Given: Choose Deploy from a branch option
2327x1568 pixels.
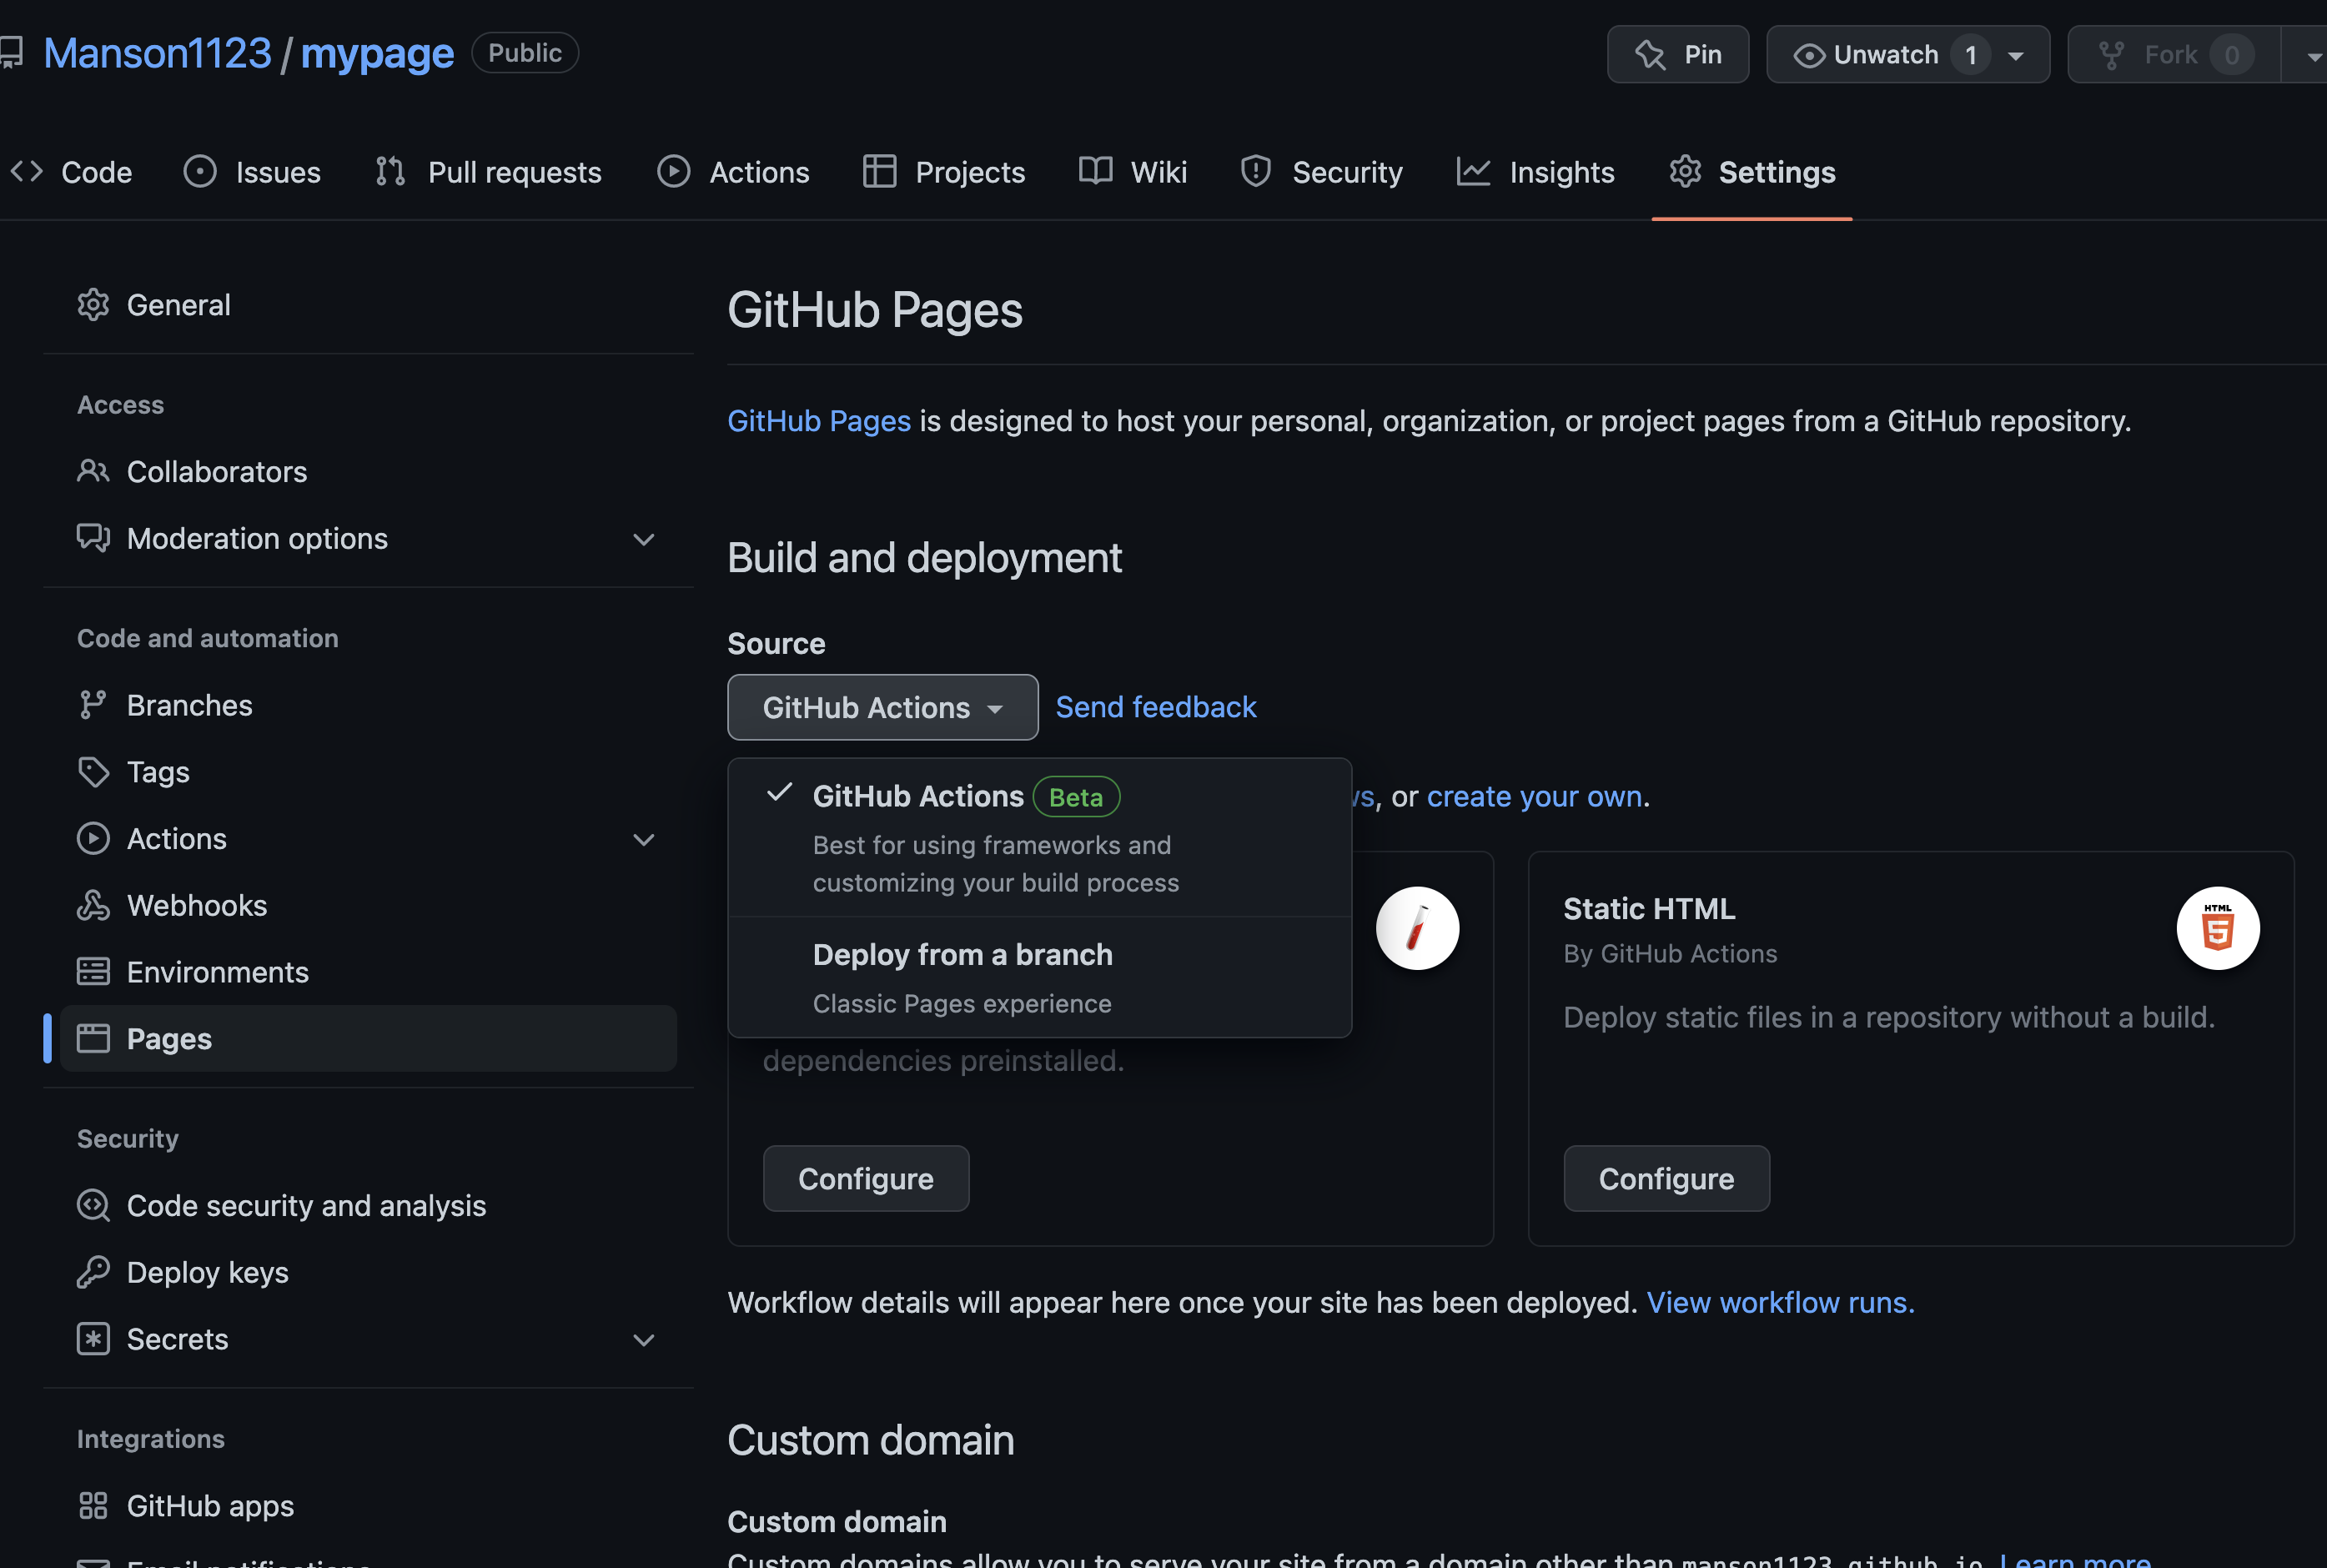Looking at the screenshot, I should pos(1040,977).
